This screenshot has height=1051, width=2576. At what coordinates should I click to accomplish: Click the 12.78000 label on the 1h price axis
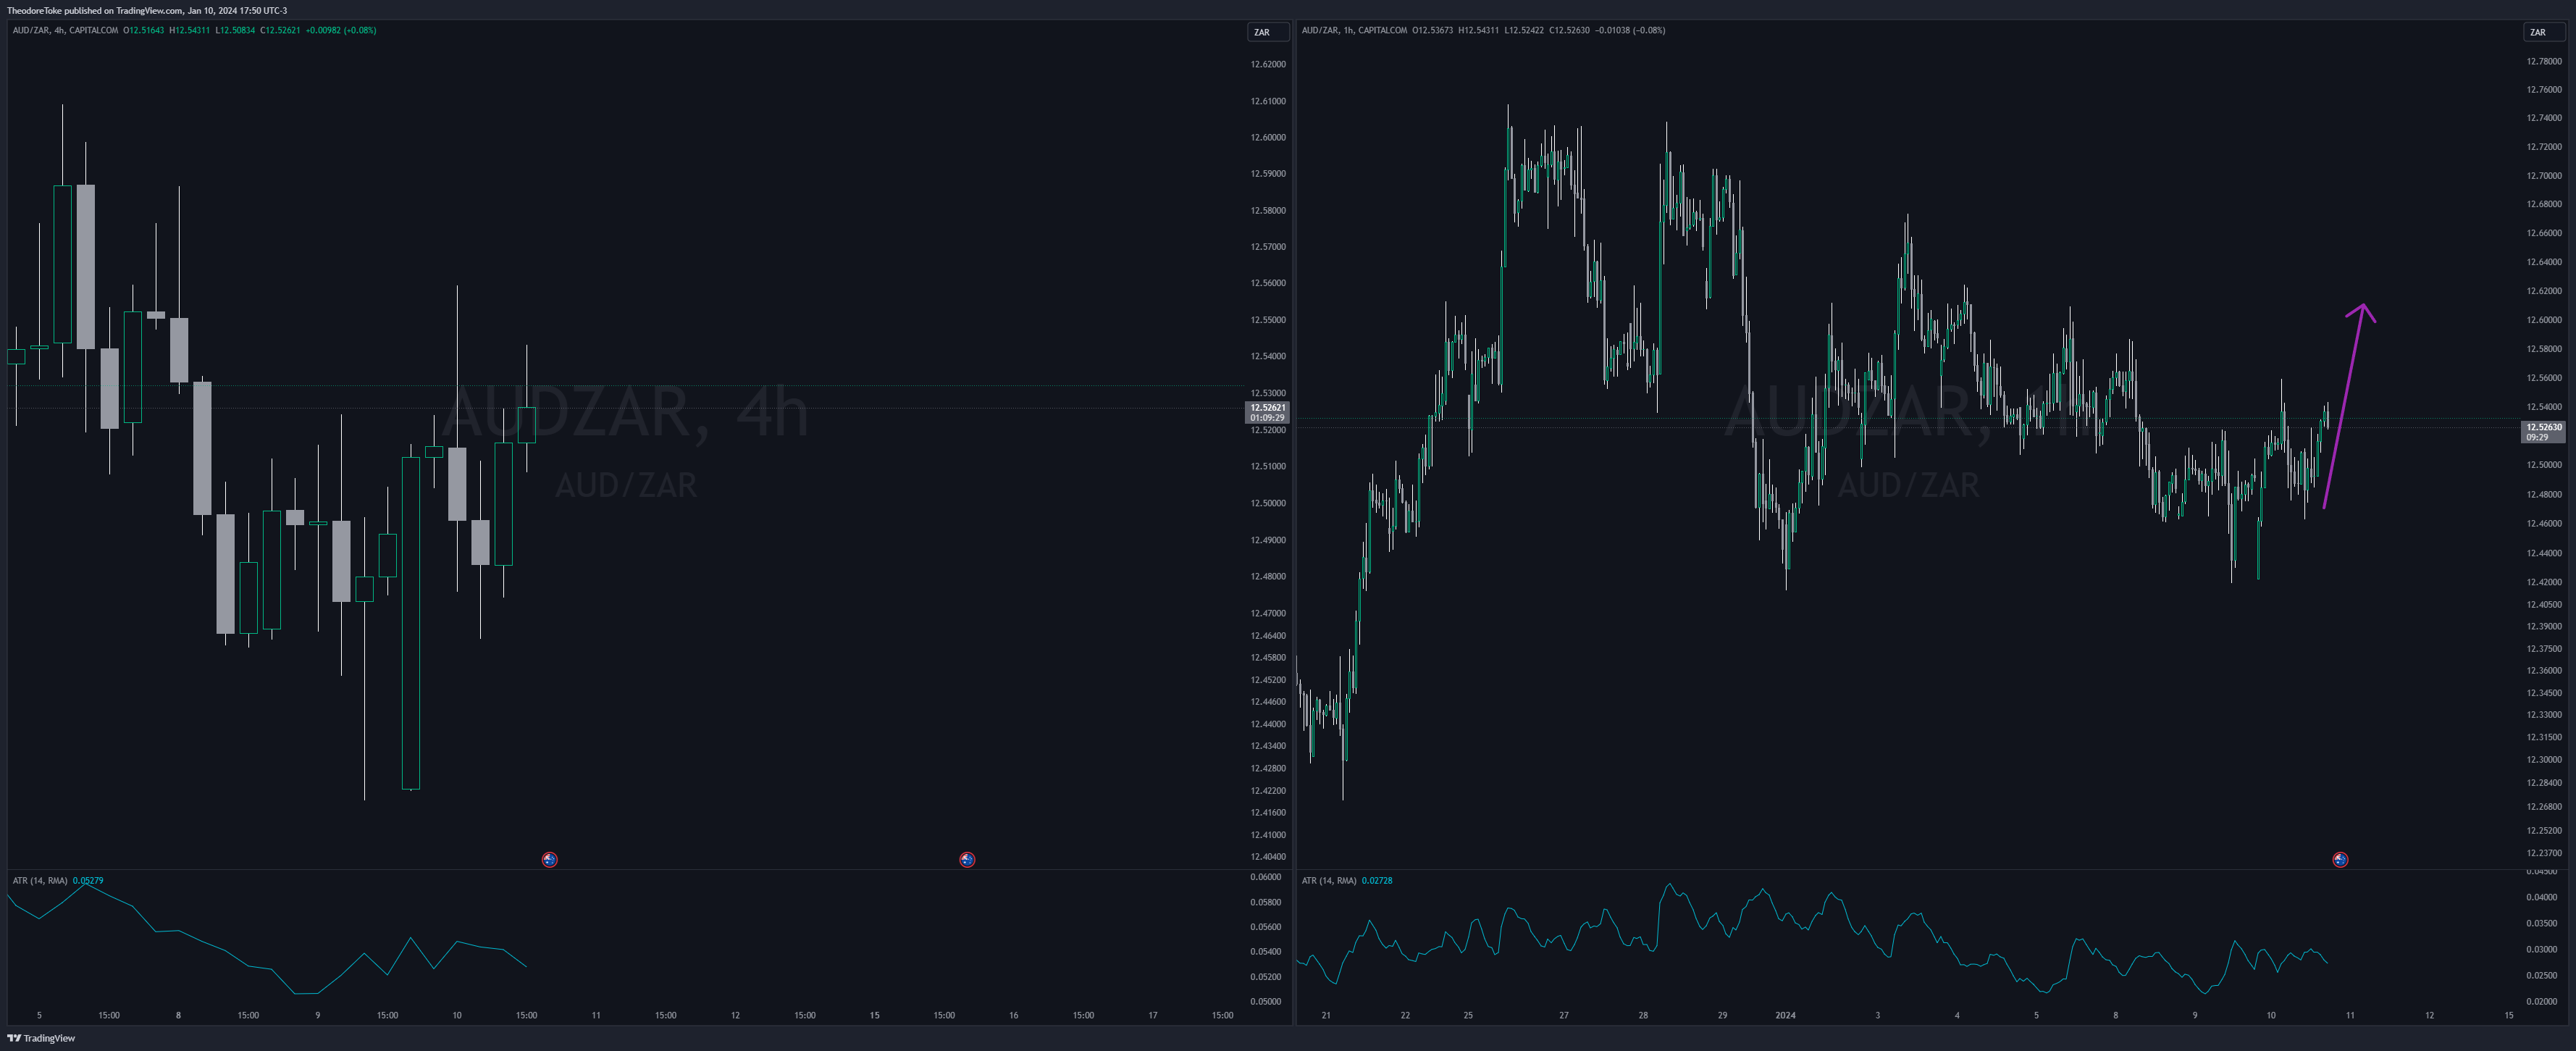pos(2544,61)
